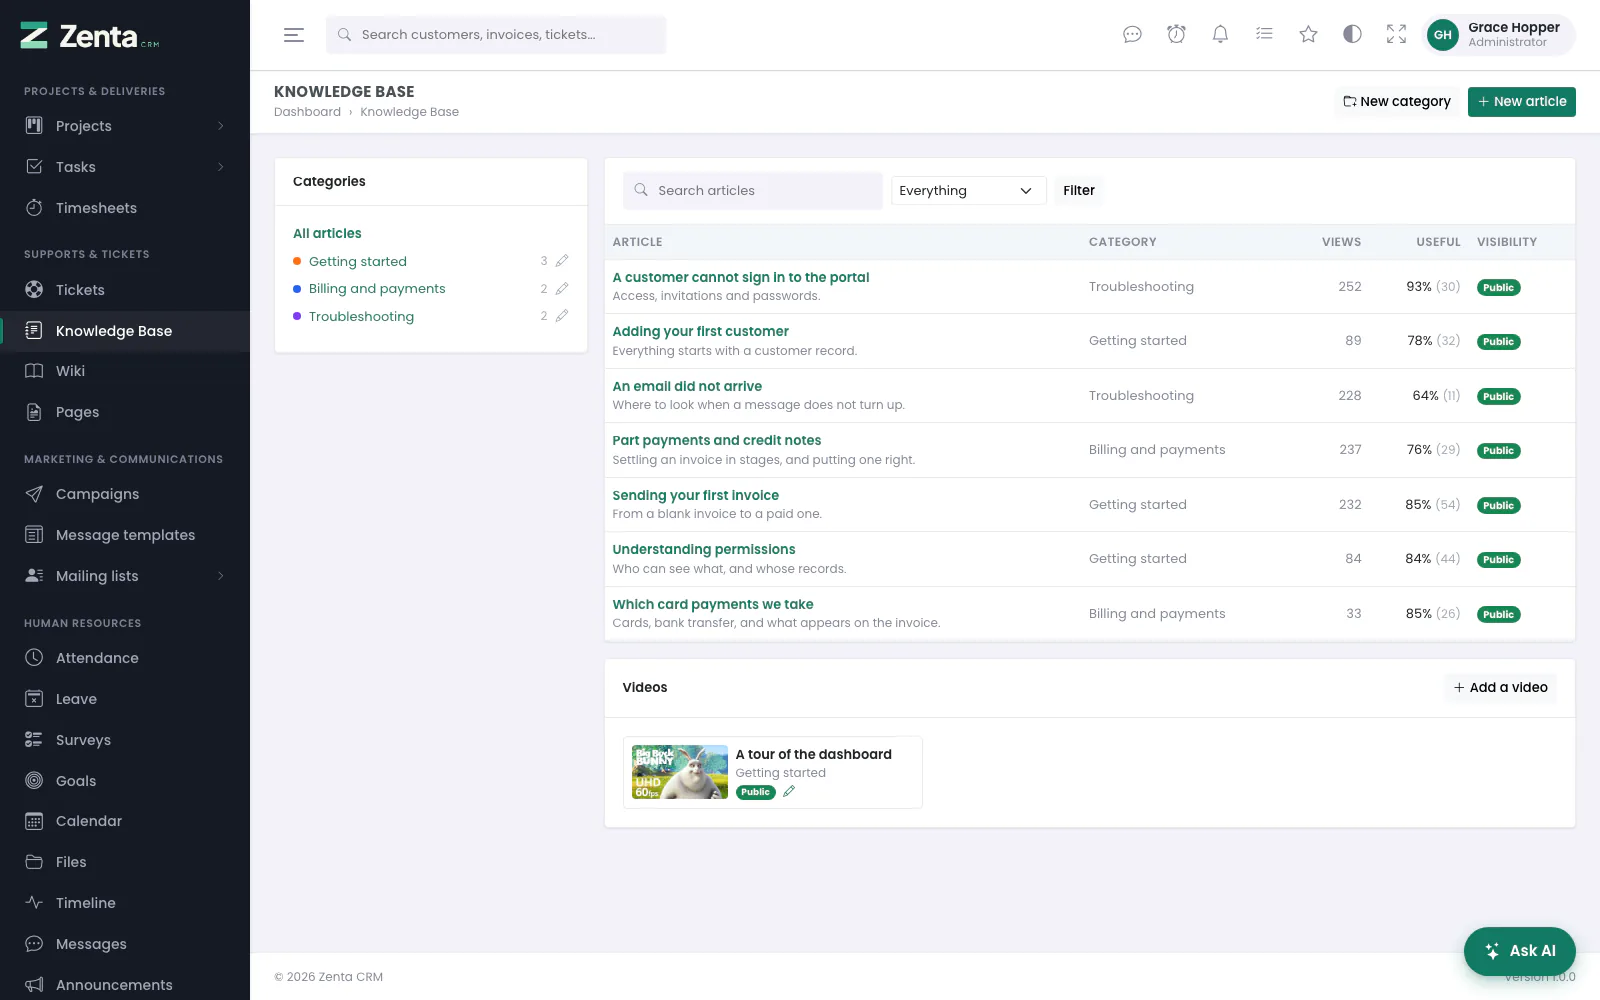The height and width of the screenshot is (1000, 1600).
Task: Open Campaigns in the sidebar
Action: click(125, 494)
